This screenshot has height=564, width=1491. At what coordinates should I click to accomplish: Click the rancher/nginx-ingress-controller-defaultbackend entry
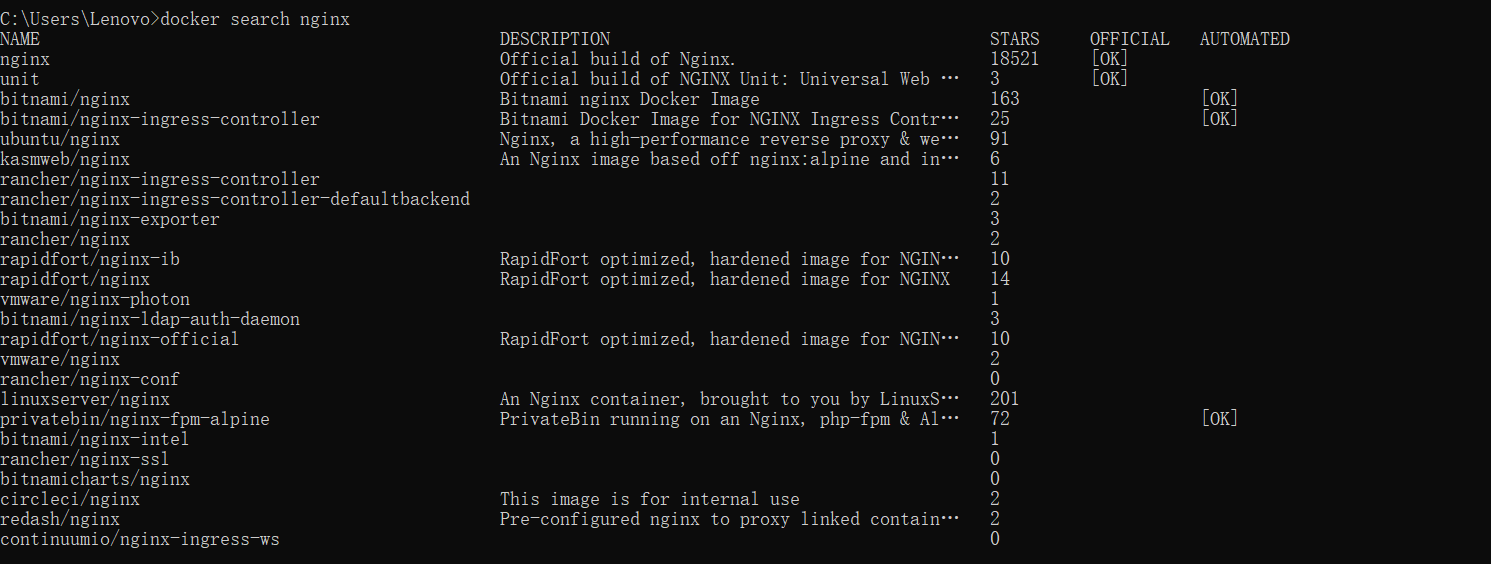pyautogui.click(x=235, y=199)
